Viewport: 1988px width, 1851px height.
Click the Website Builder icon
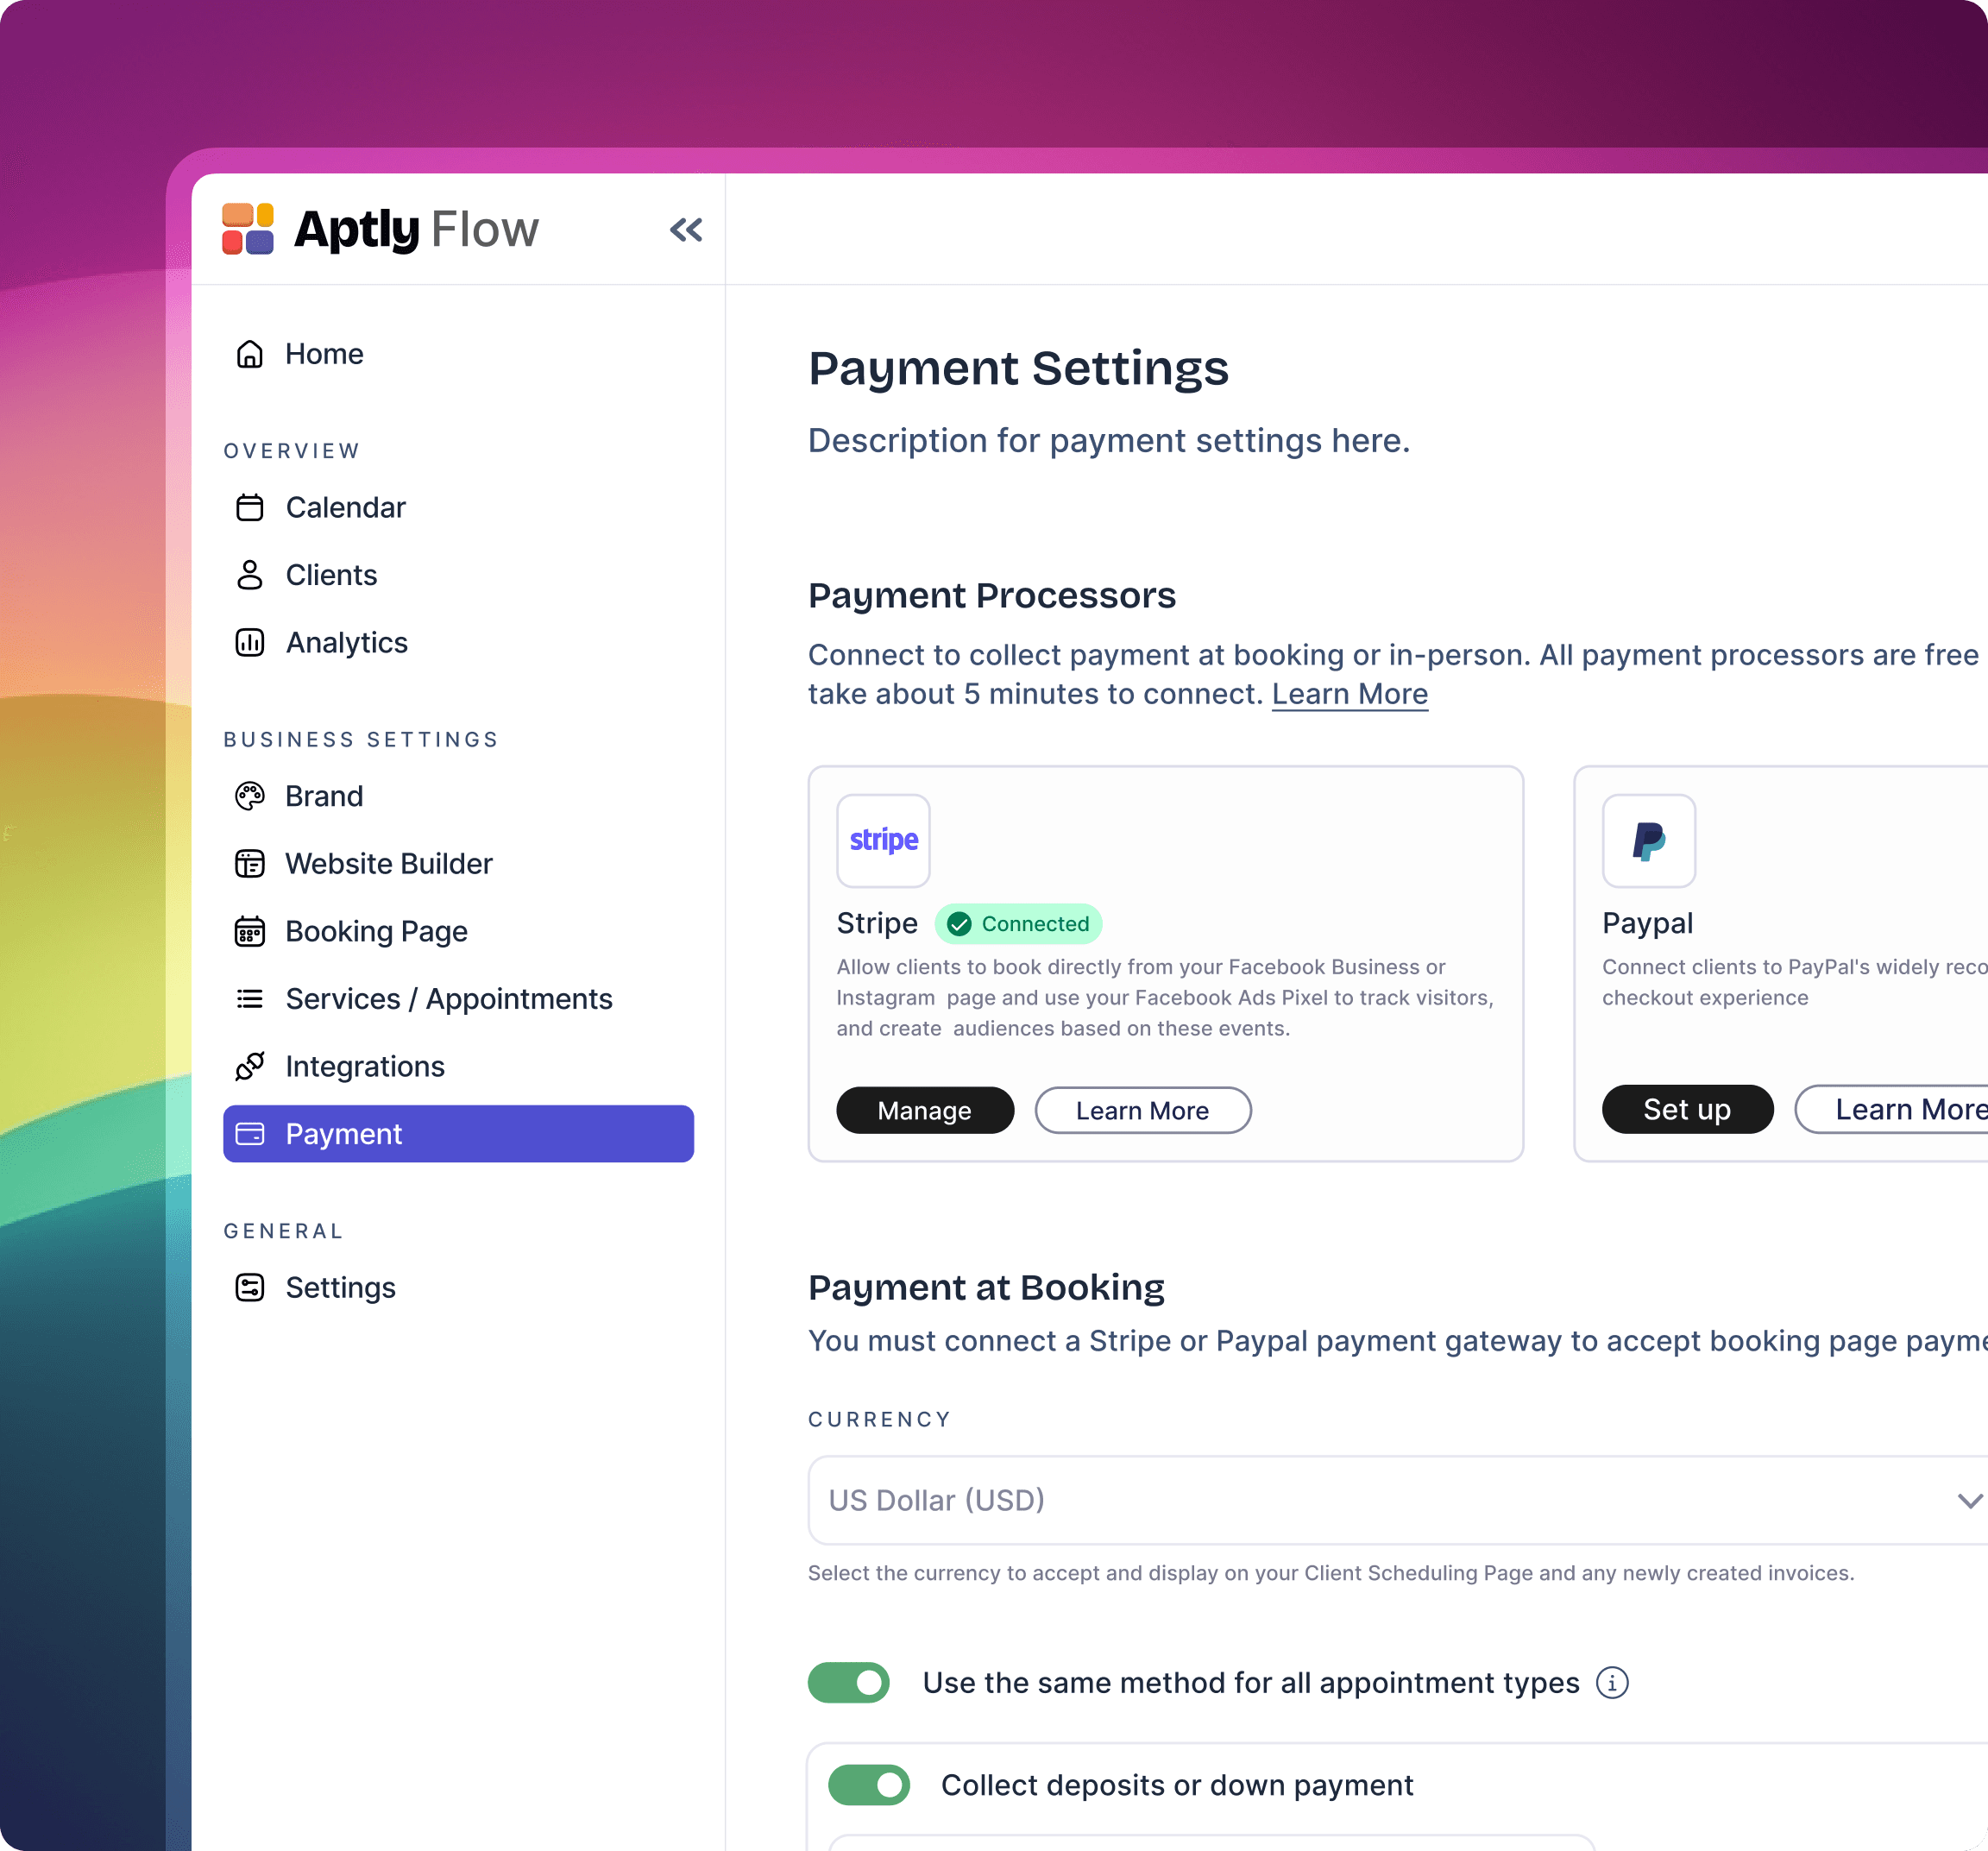coord(249,864)
